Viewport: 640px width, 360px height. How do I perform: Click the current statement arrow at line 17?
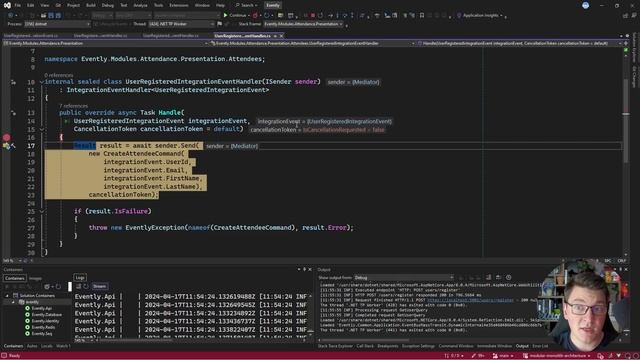(6, 146)
